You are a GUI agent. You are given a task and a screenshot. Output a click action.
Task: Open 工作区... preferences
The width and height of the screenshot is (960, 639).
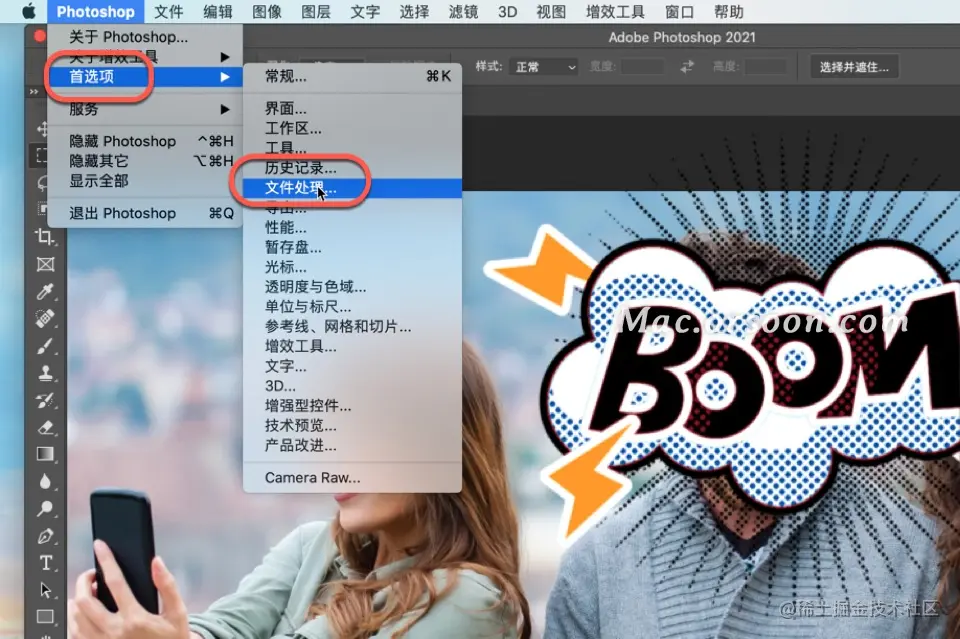point(352,129)
